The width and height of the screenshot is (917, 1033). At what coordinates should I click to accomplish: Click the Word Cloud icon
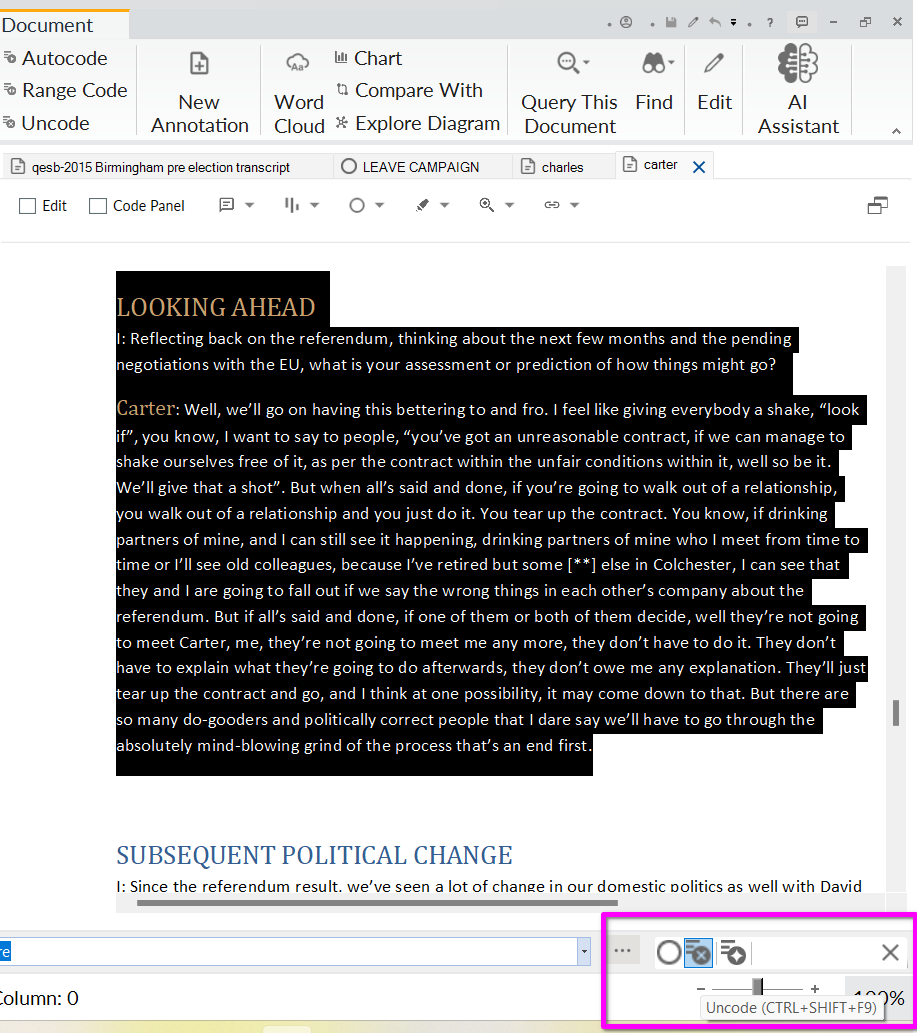(x=298, y=89)
